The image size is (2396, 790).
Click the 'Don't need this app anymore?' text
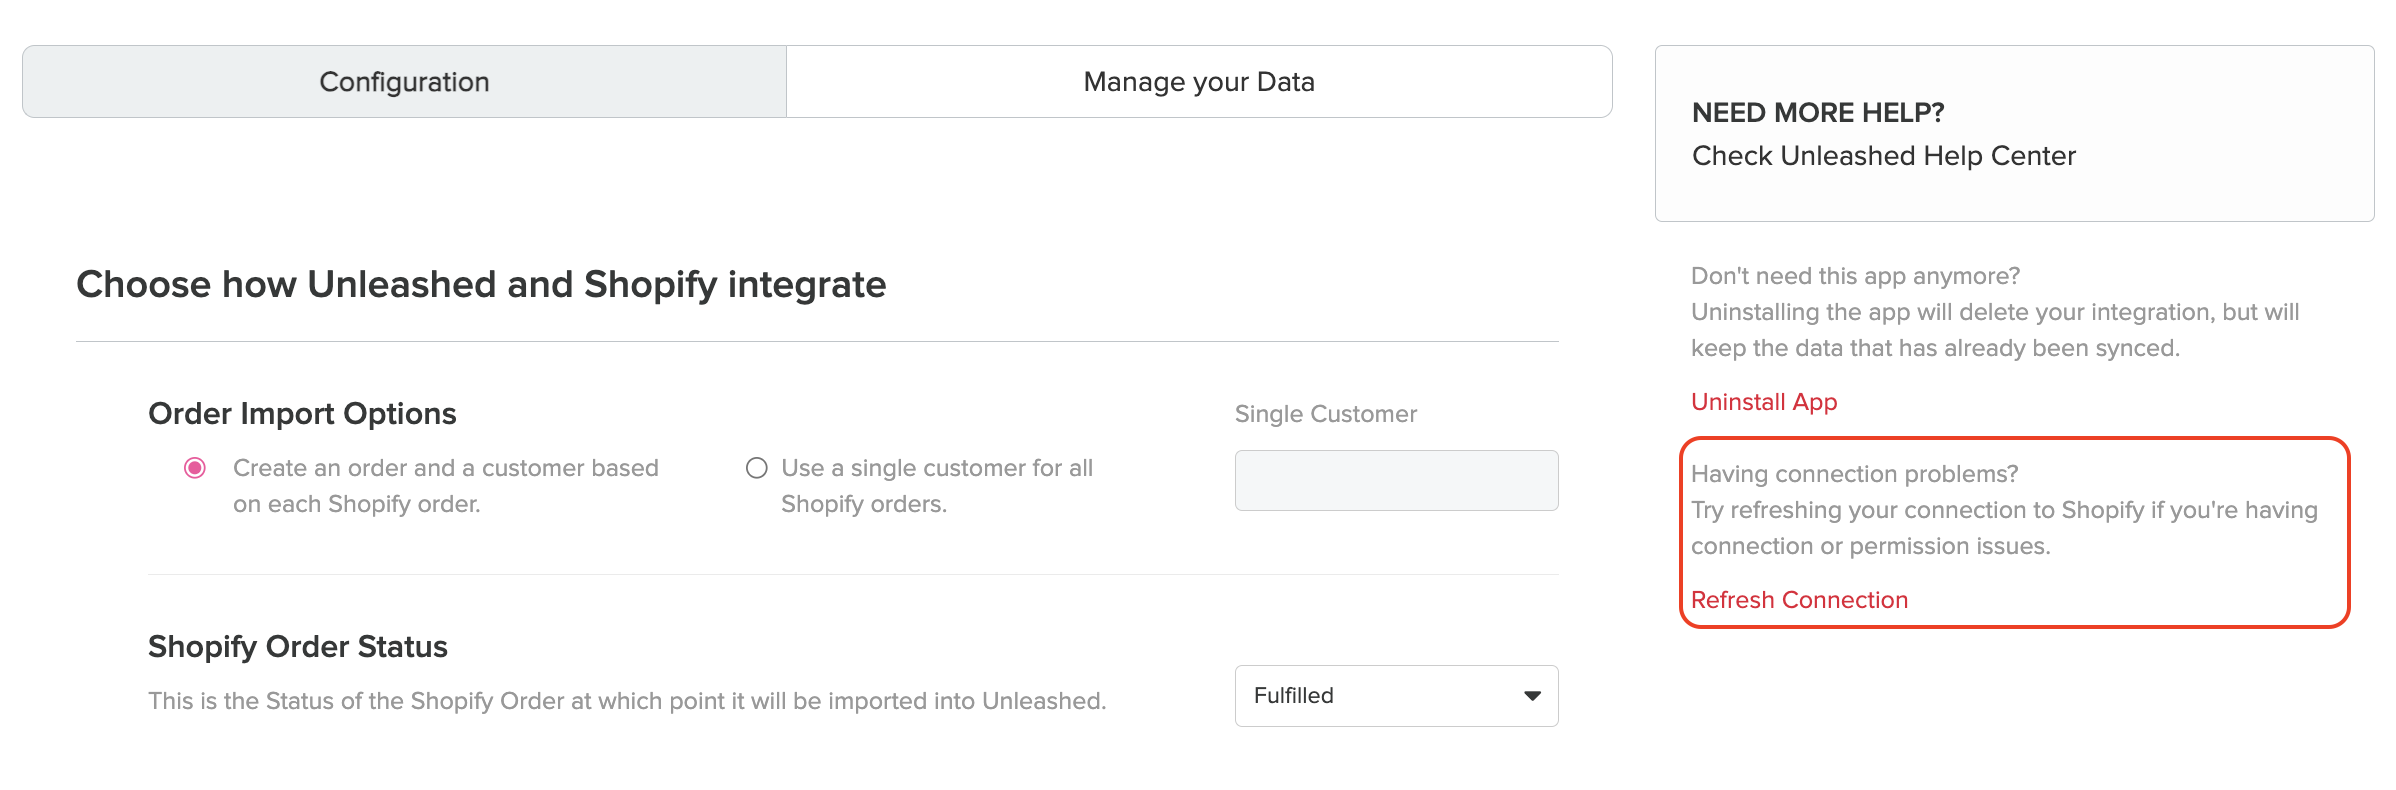[x=1855, y=275]
